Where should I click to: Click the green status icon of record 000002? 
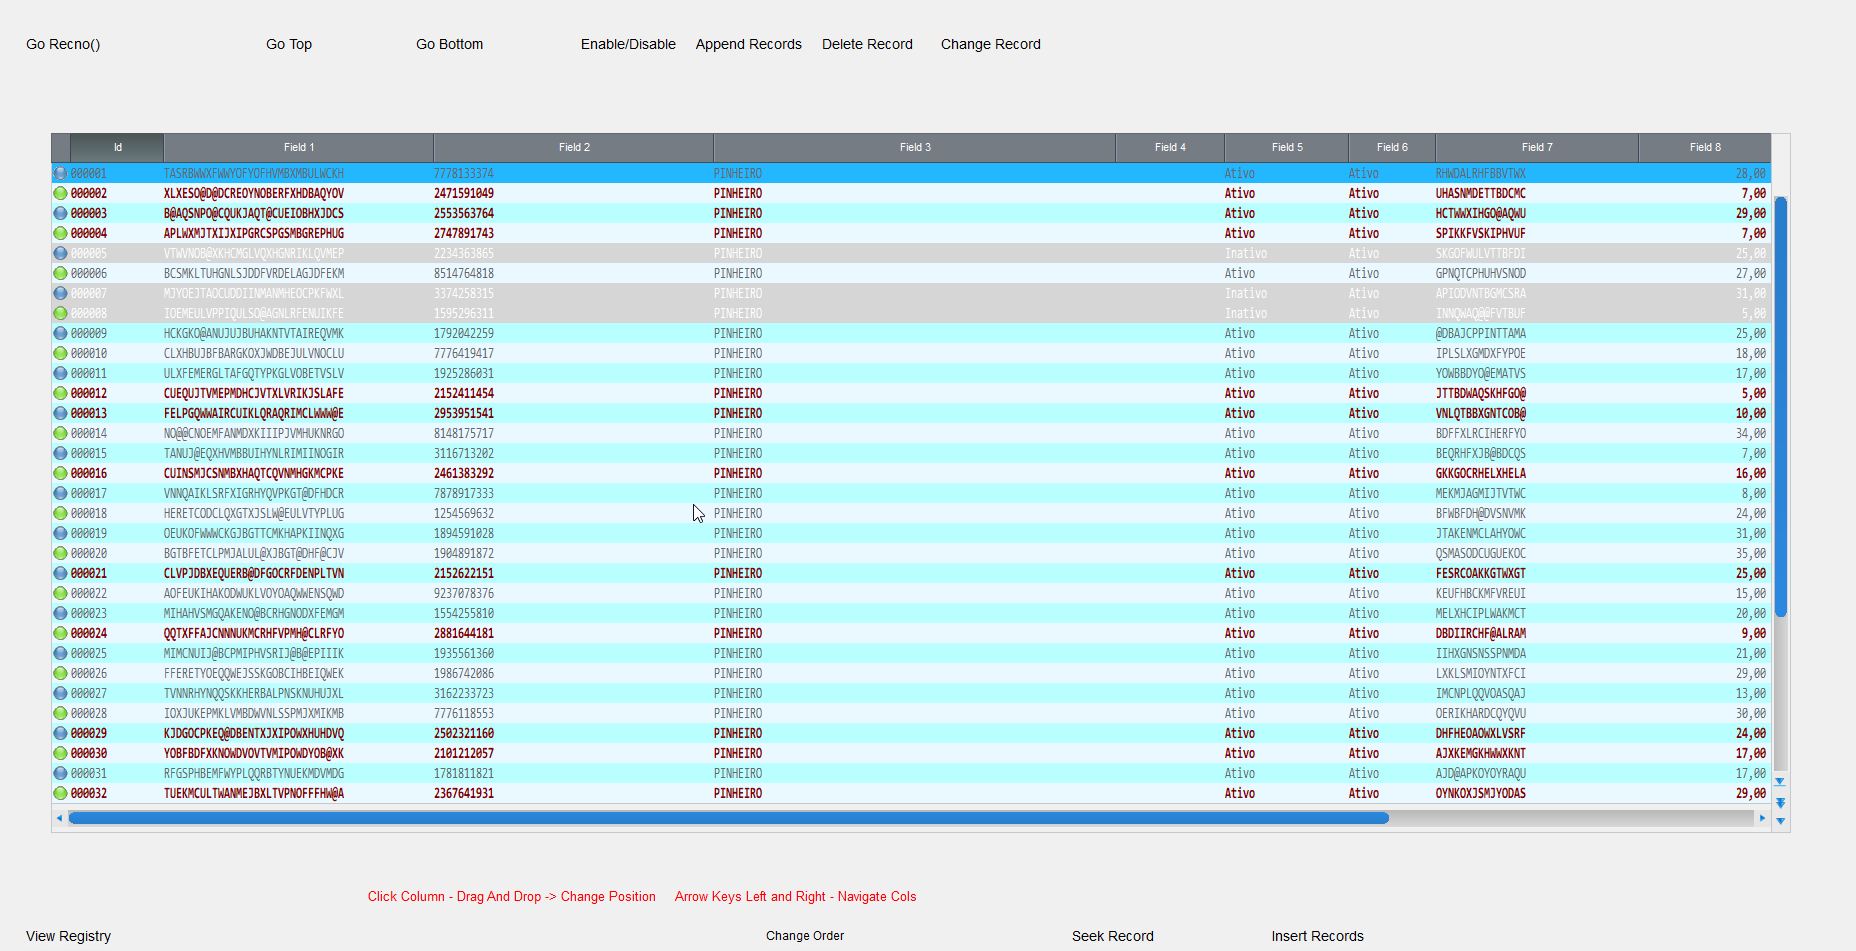pyautogui.click(x=60, y=193)
